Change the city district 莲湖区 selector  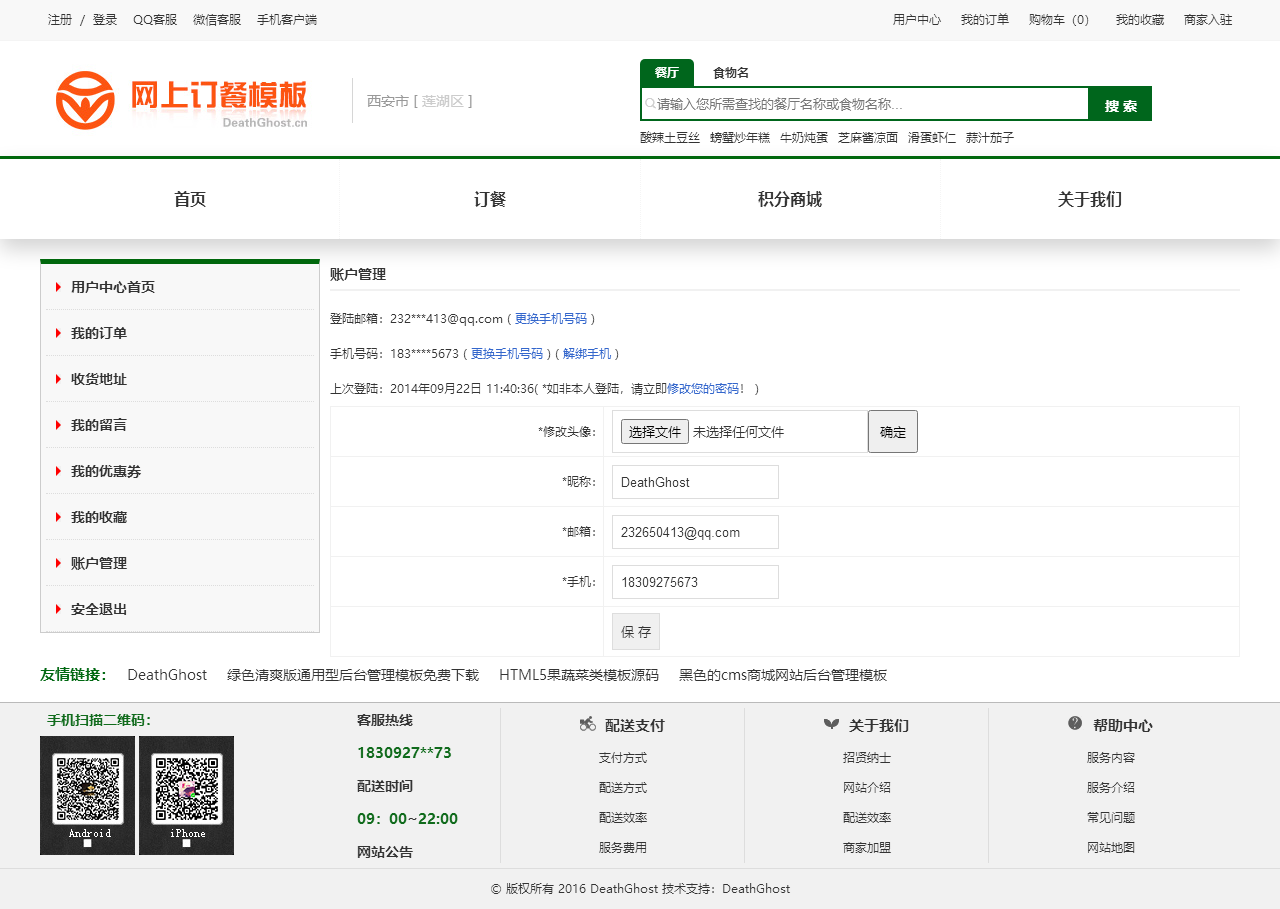pyautogui.click(x=441, y=101)
